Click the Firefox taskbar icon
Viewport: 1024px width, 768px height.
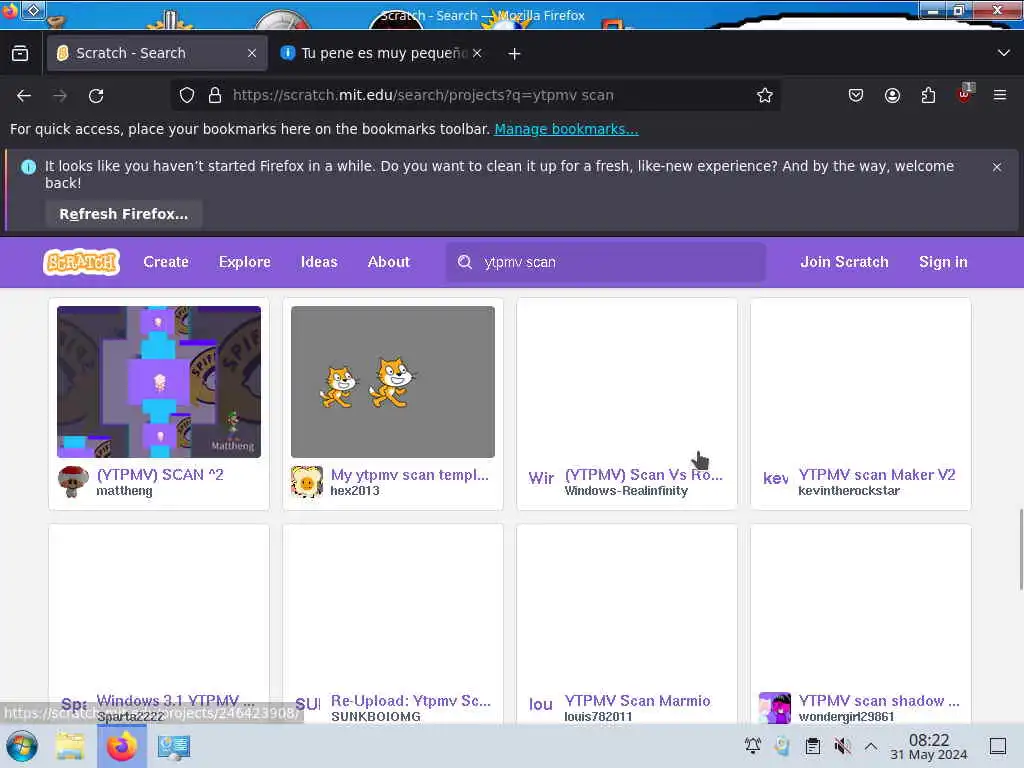point(121,746)
